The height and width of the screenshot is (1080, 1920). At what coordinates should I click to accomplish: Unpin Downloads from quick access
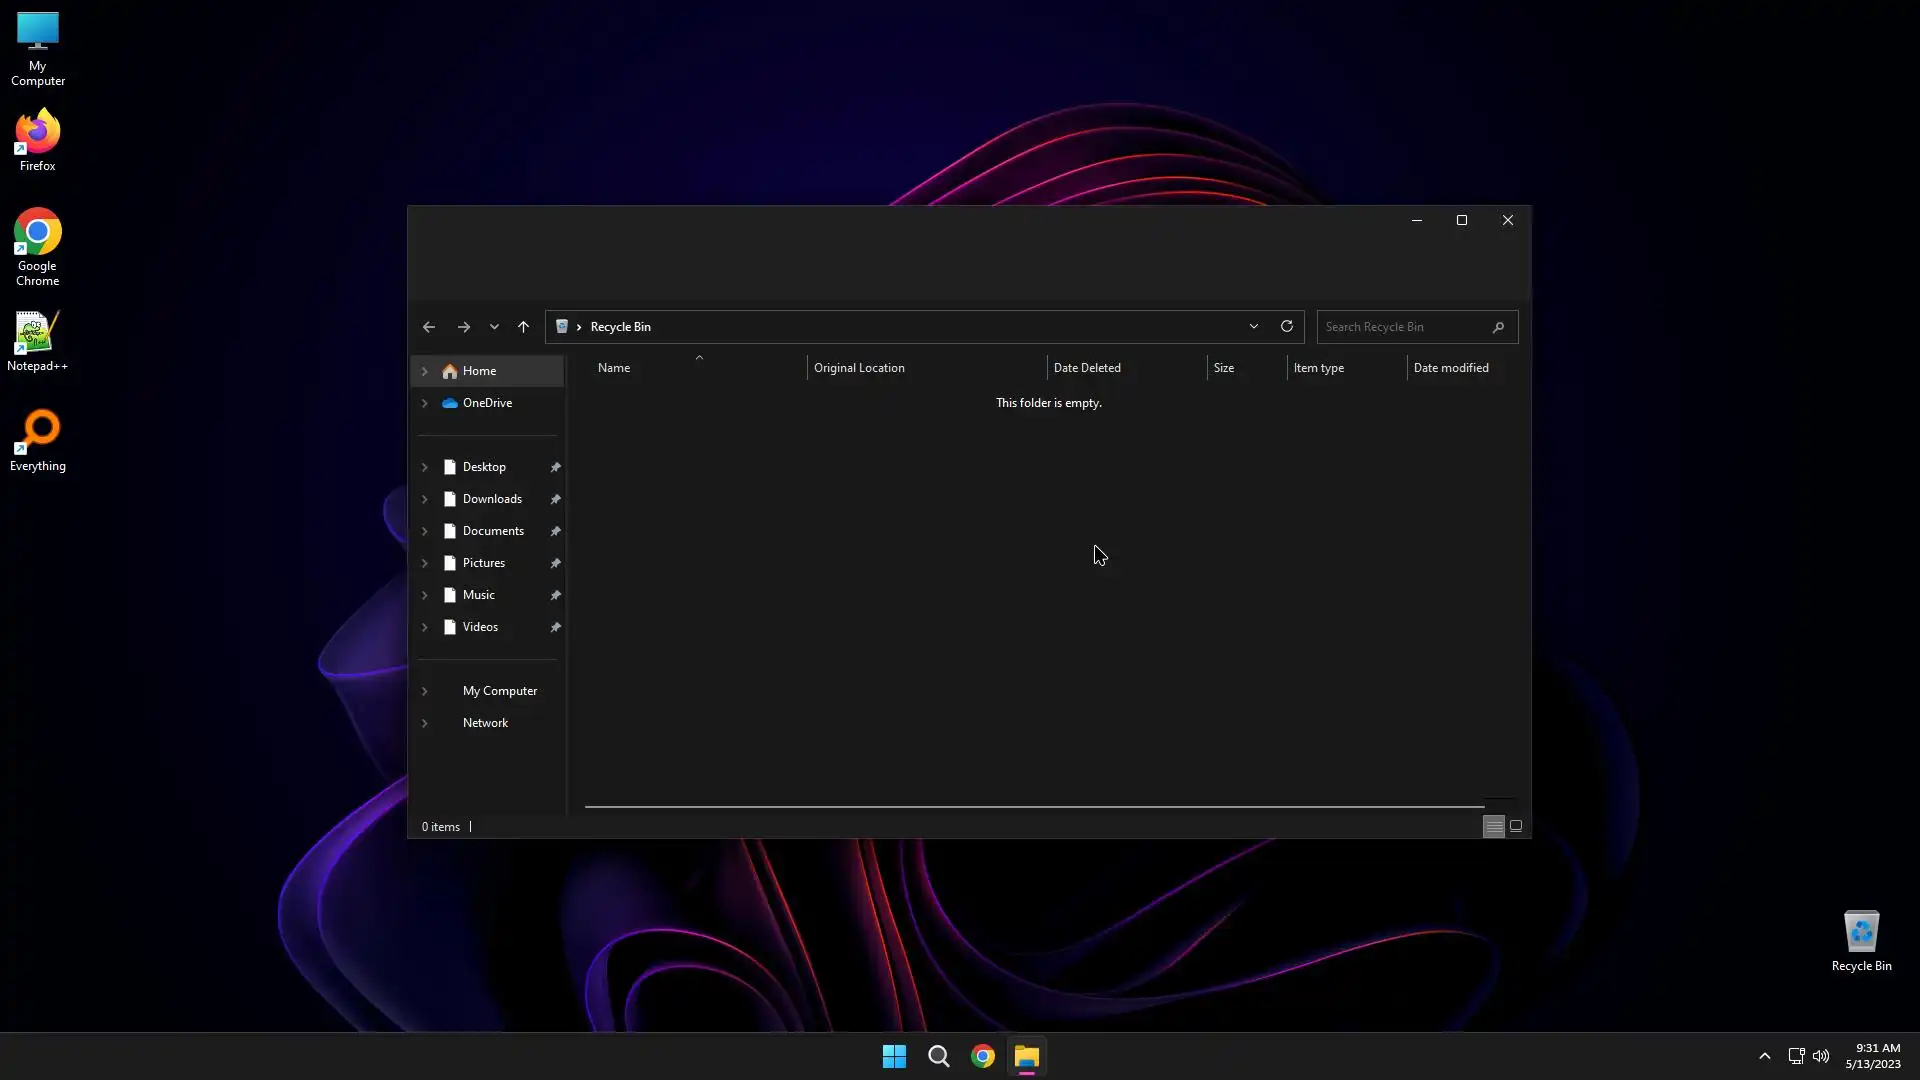[555, 499]
